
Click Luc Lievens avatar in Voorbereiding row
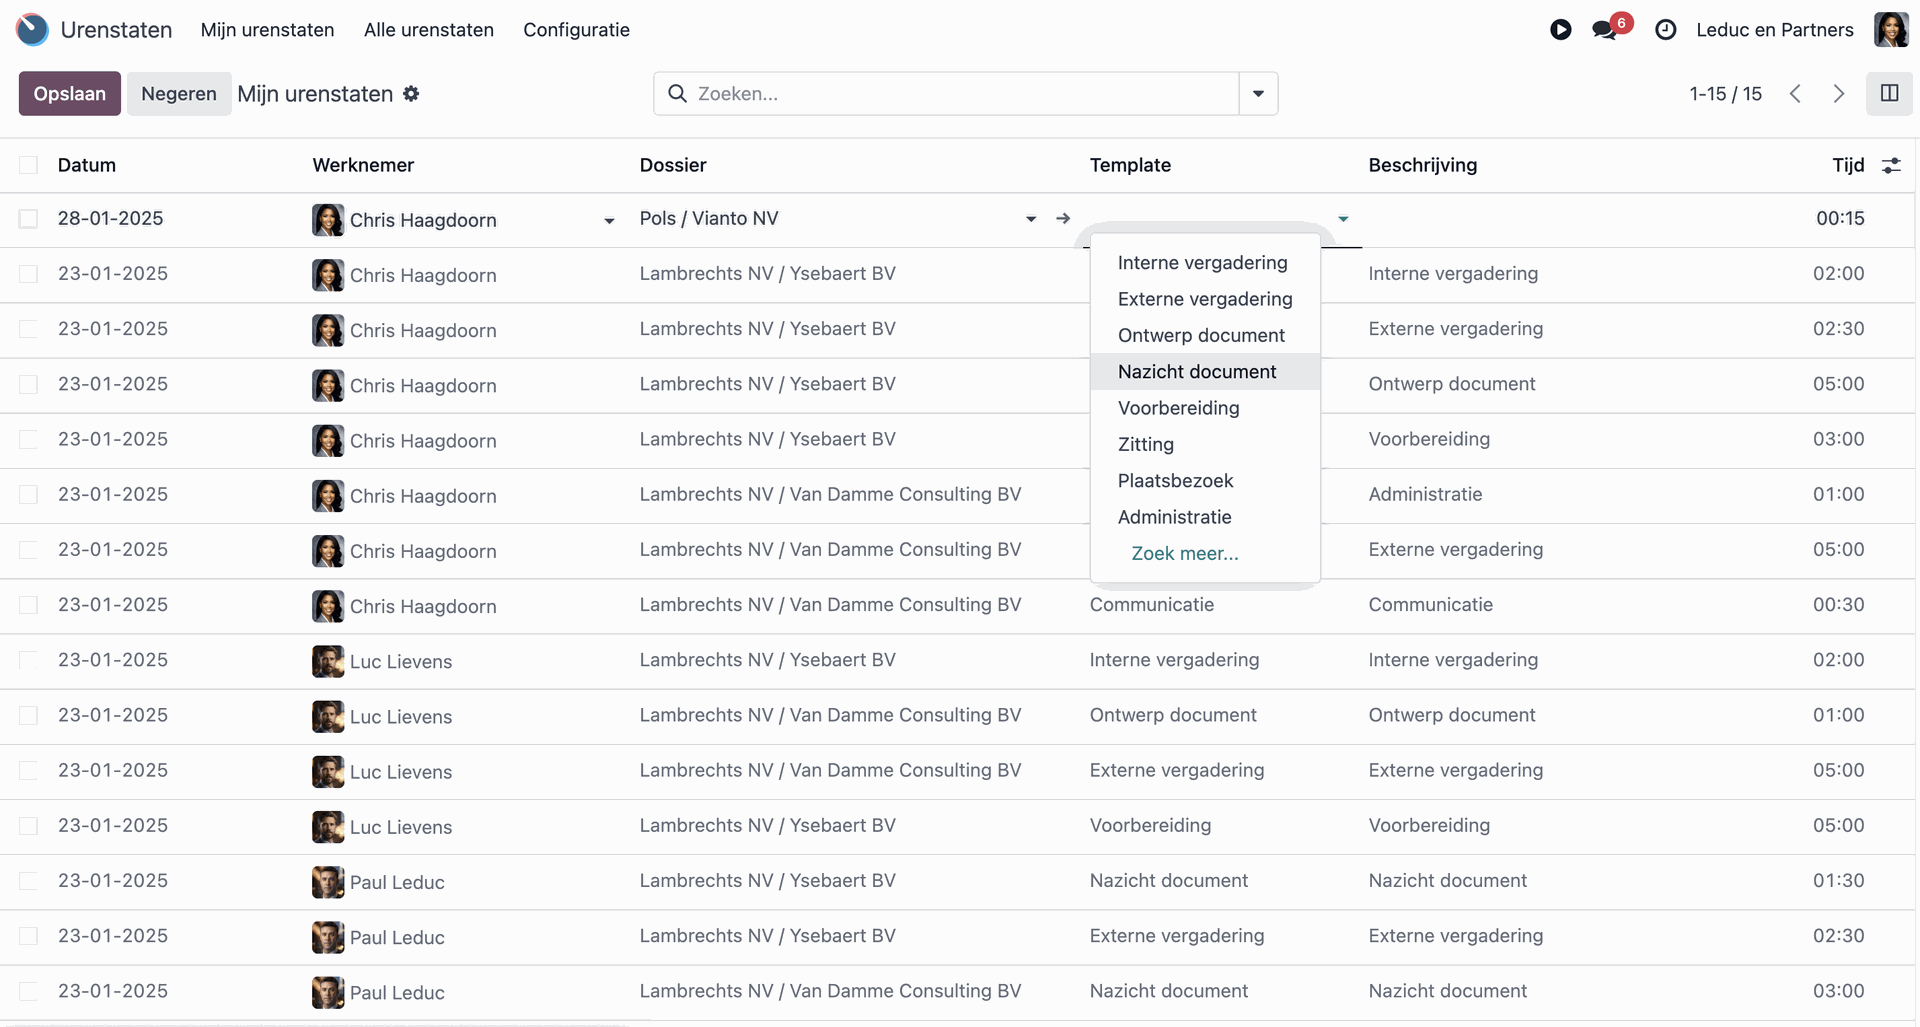(x=328, y=827)
